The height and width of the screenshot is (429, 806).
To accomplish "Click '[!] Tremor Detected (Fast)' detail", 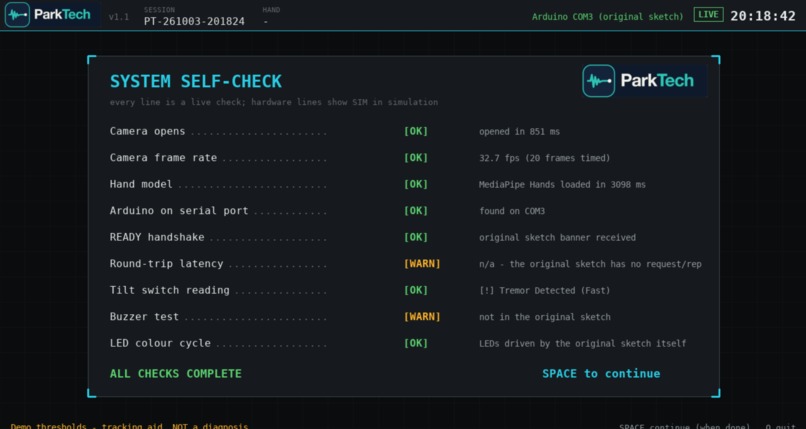I will [544, 291].
